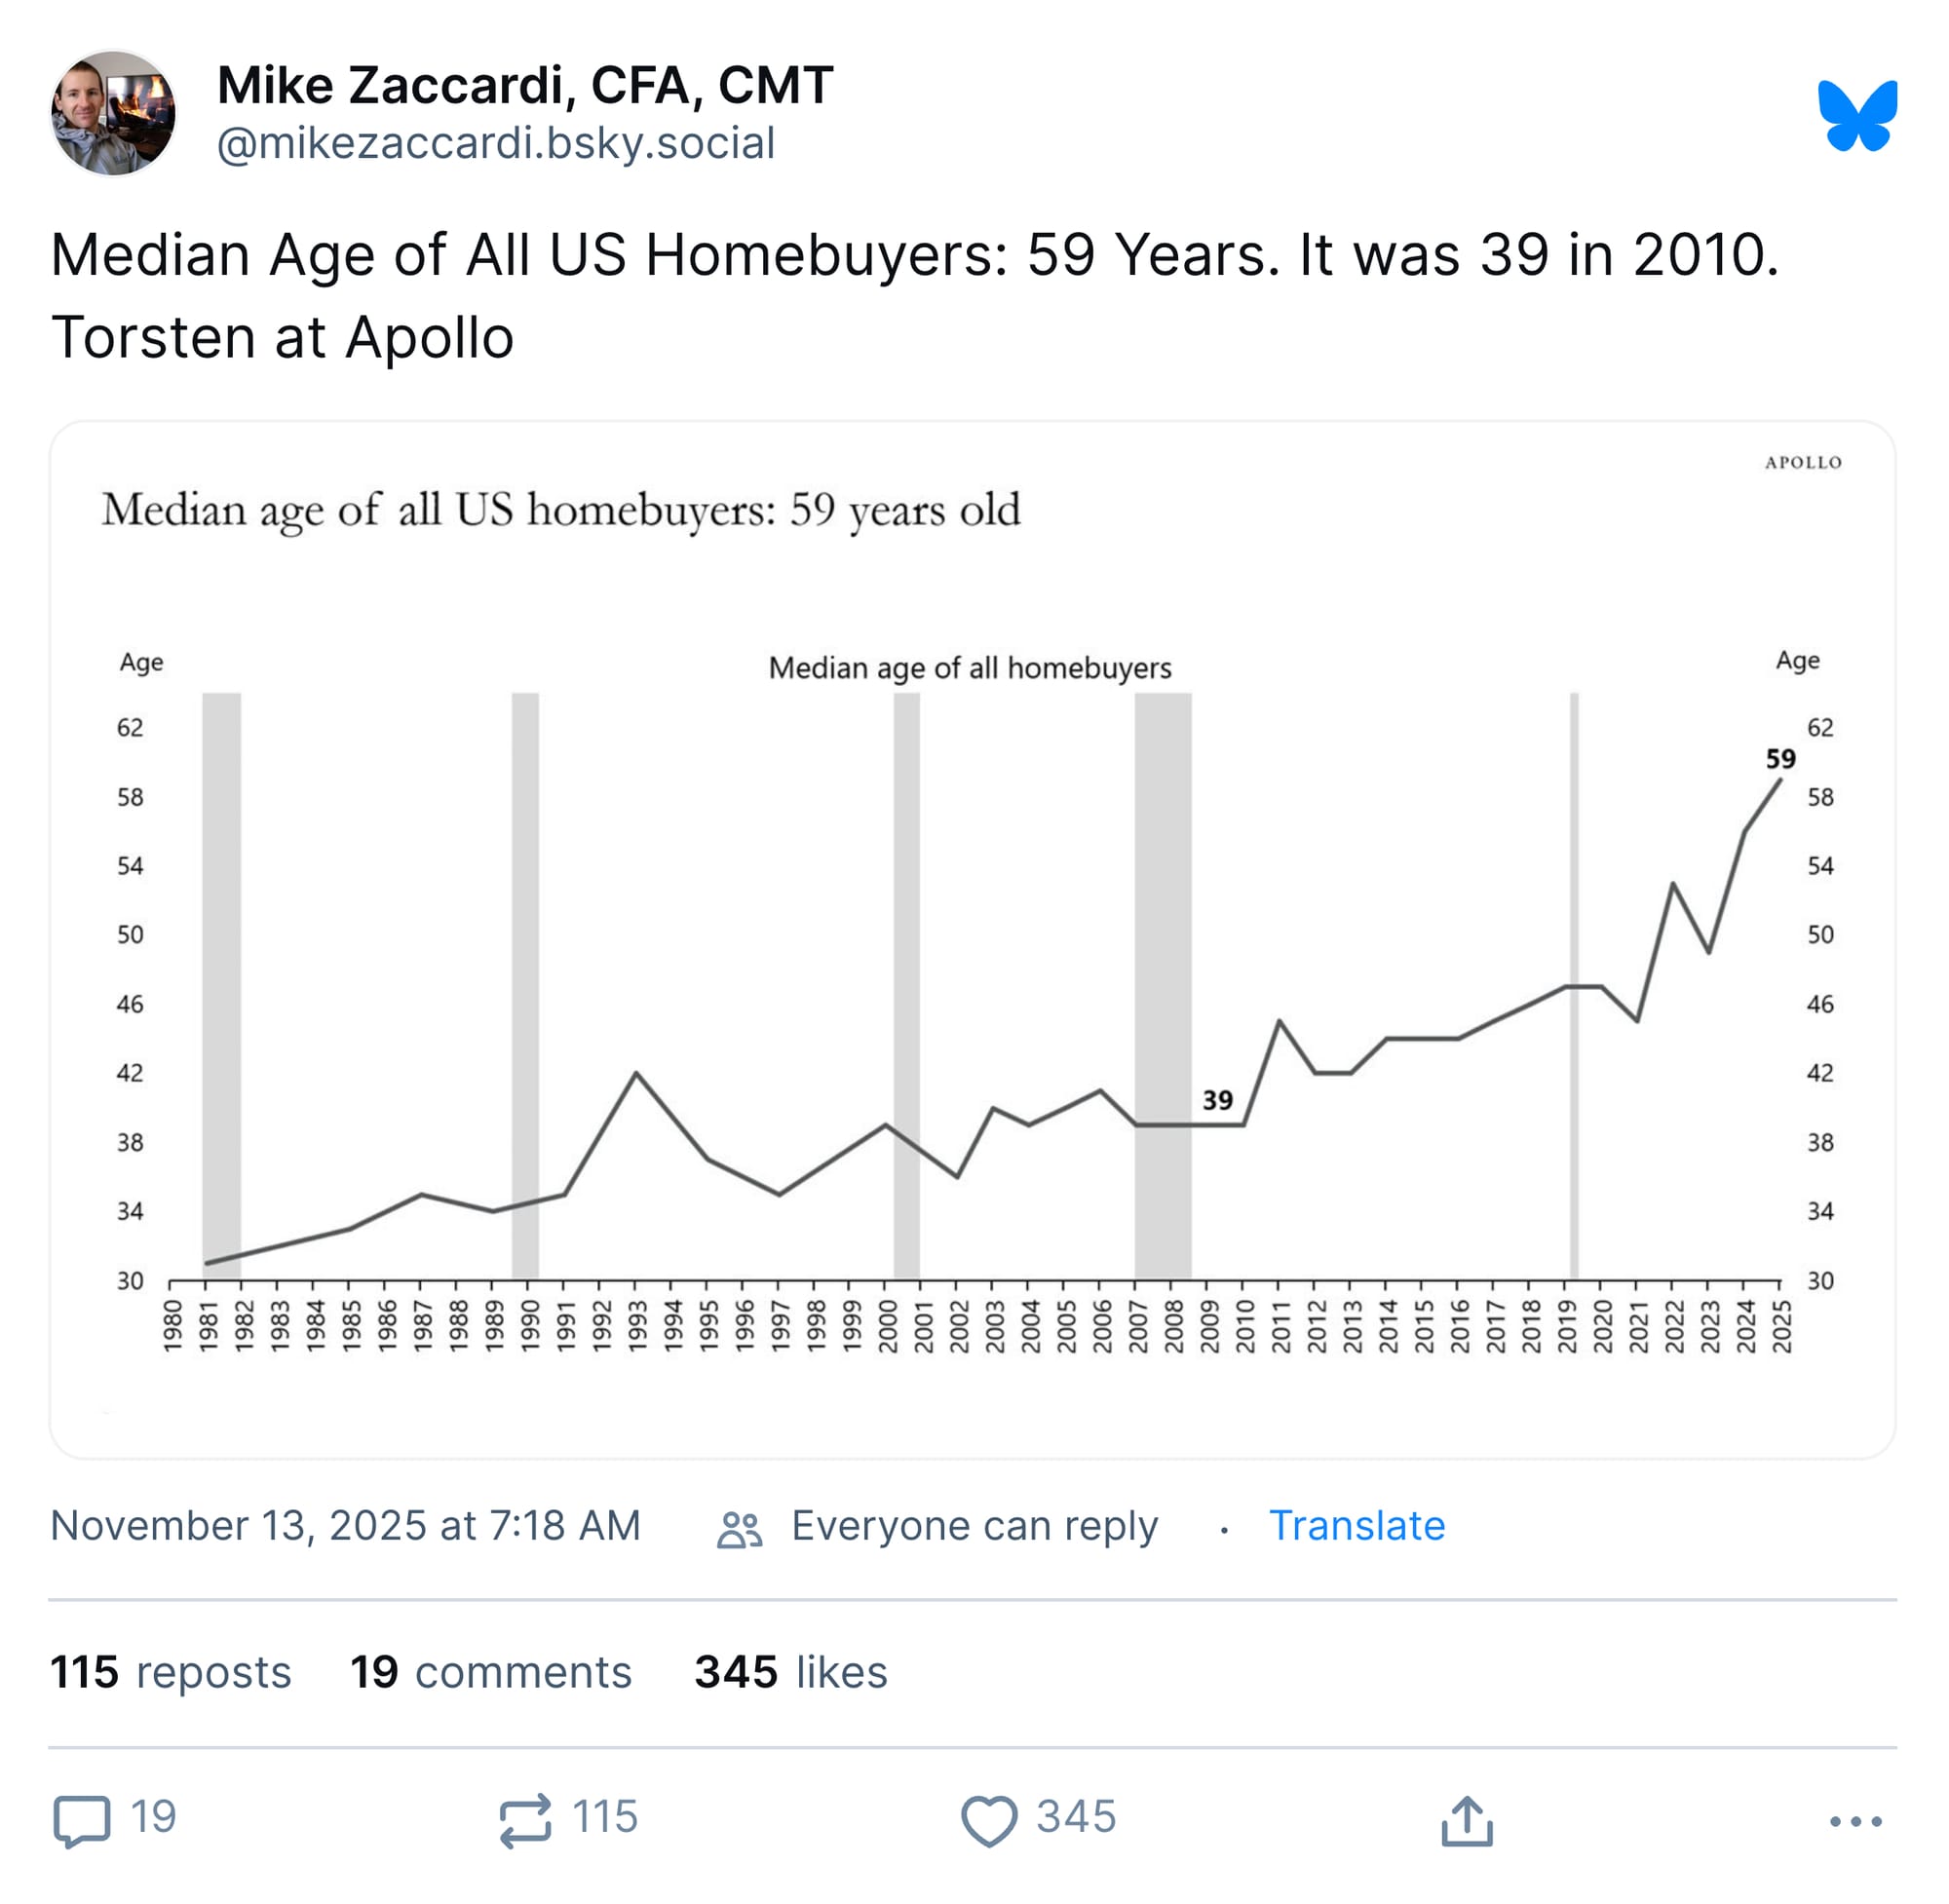Click the Bluesky butterfly logo

[x=1856, y=115]
